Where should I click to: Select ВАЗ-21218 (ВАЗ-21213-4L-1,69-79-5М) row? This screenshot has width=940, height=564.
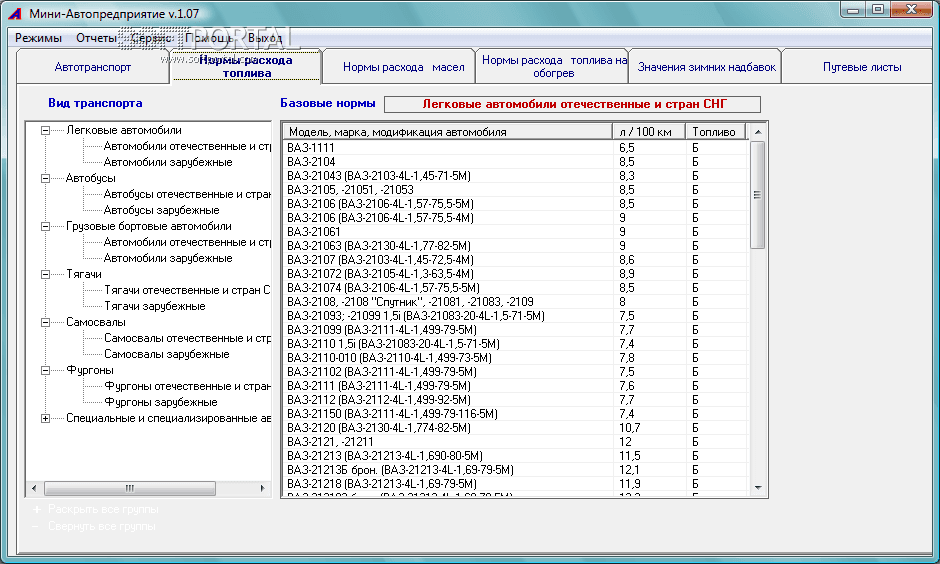[516, 484]
